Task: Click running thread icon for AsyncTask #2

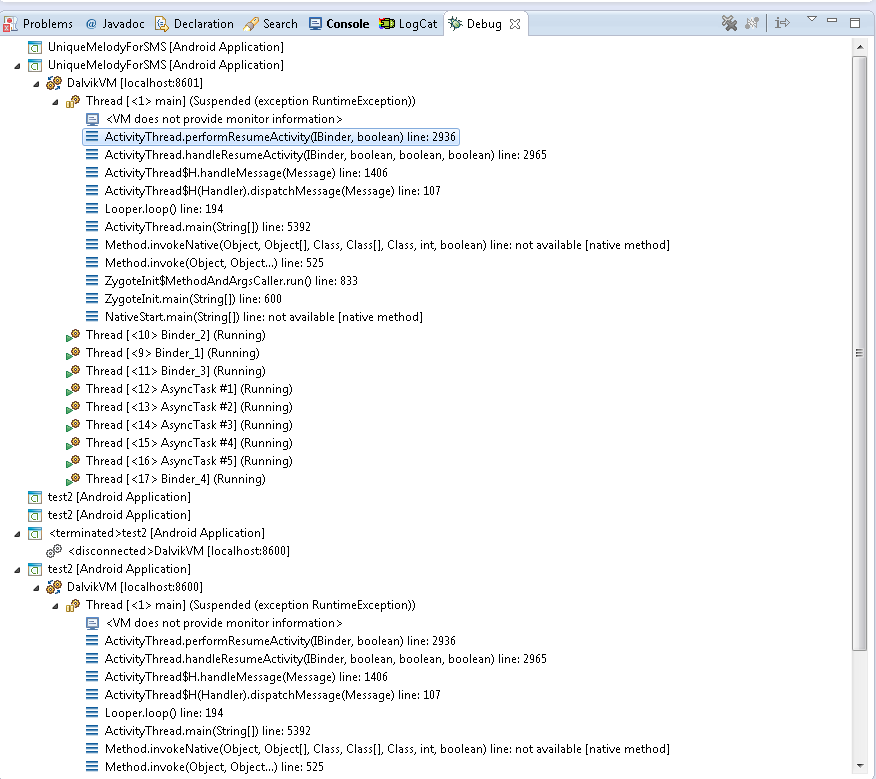Action: click(x=73, y=407)
